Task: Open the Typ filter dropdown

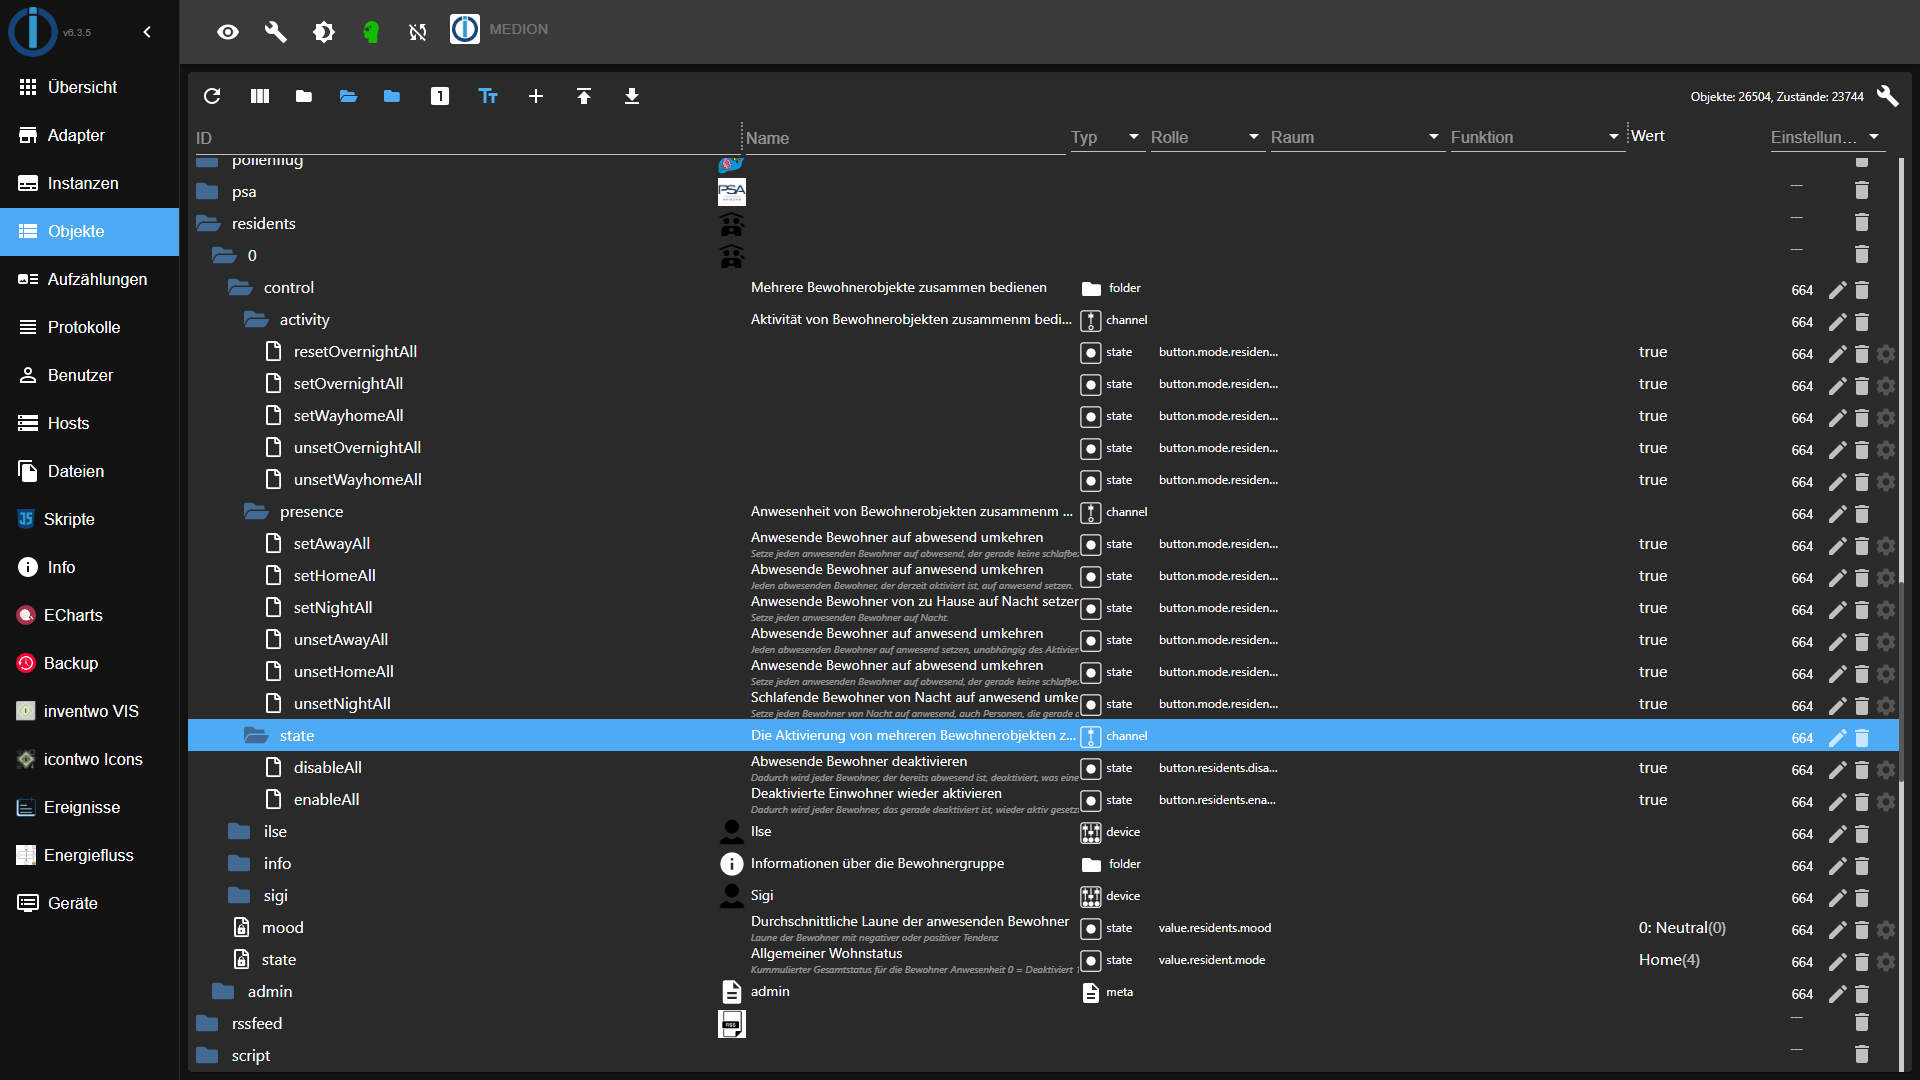Action: [1107, 137]
